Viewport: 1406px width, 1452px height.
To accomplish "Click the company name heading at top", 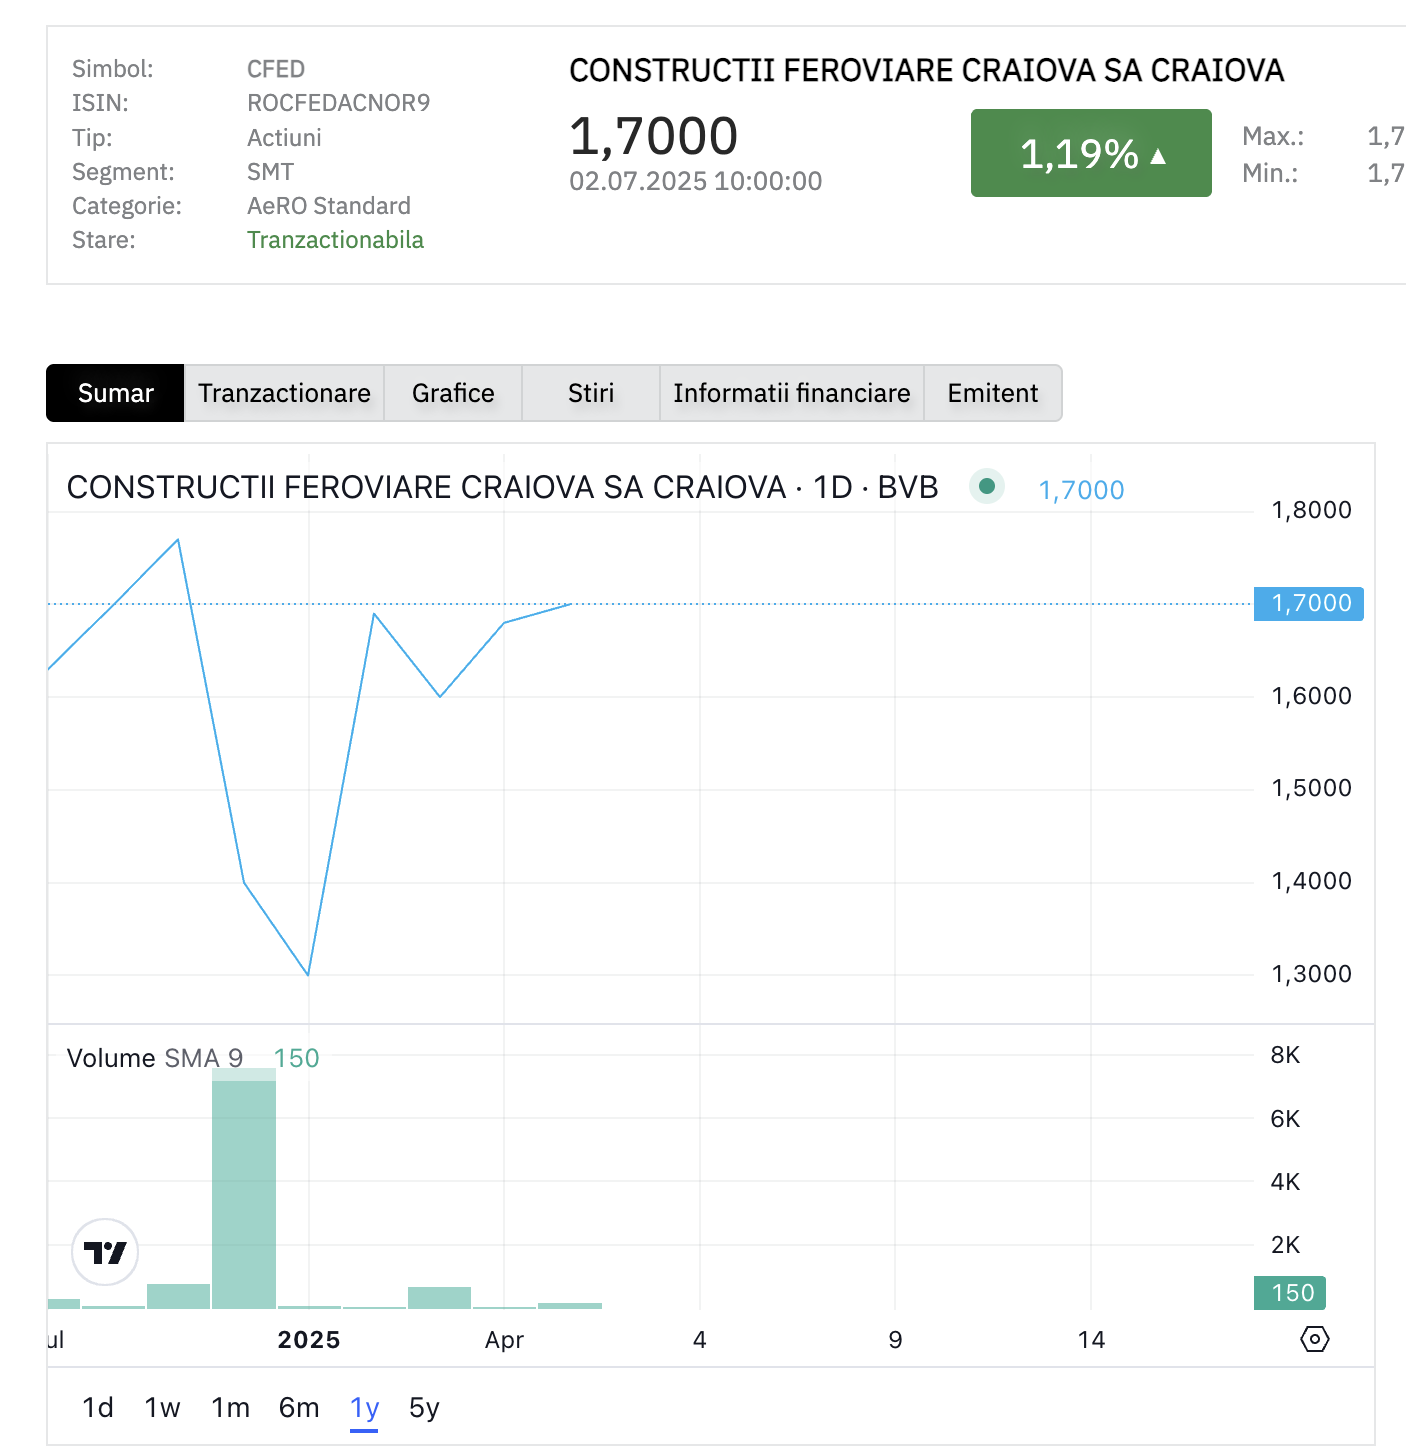I will point(927,70).
